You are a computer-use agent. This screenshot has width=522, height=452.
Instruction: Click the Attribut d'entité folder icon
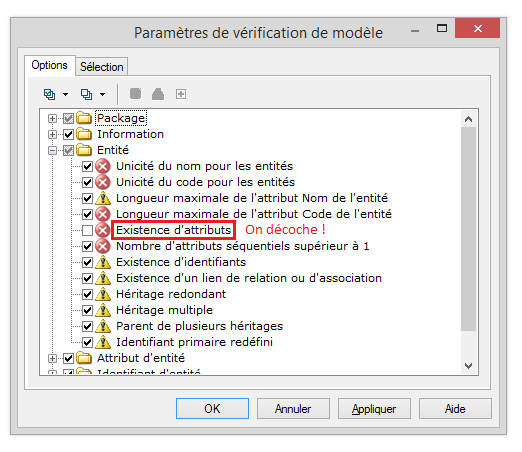(84, 358)
